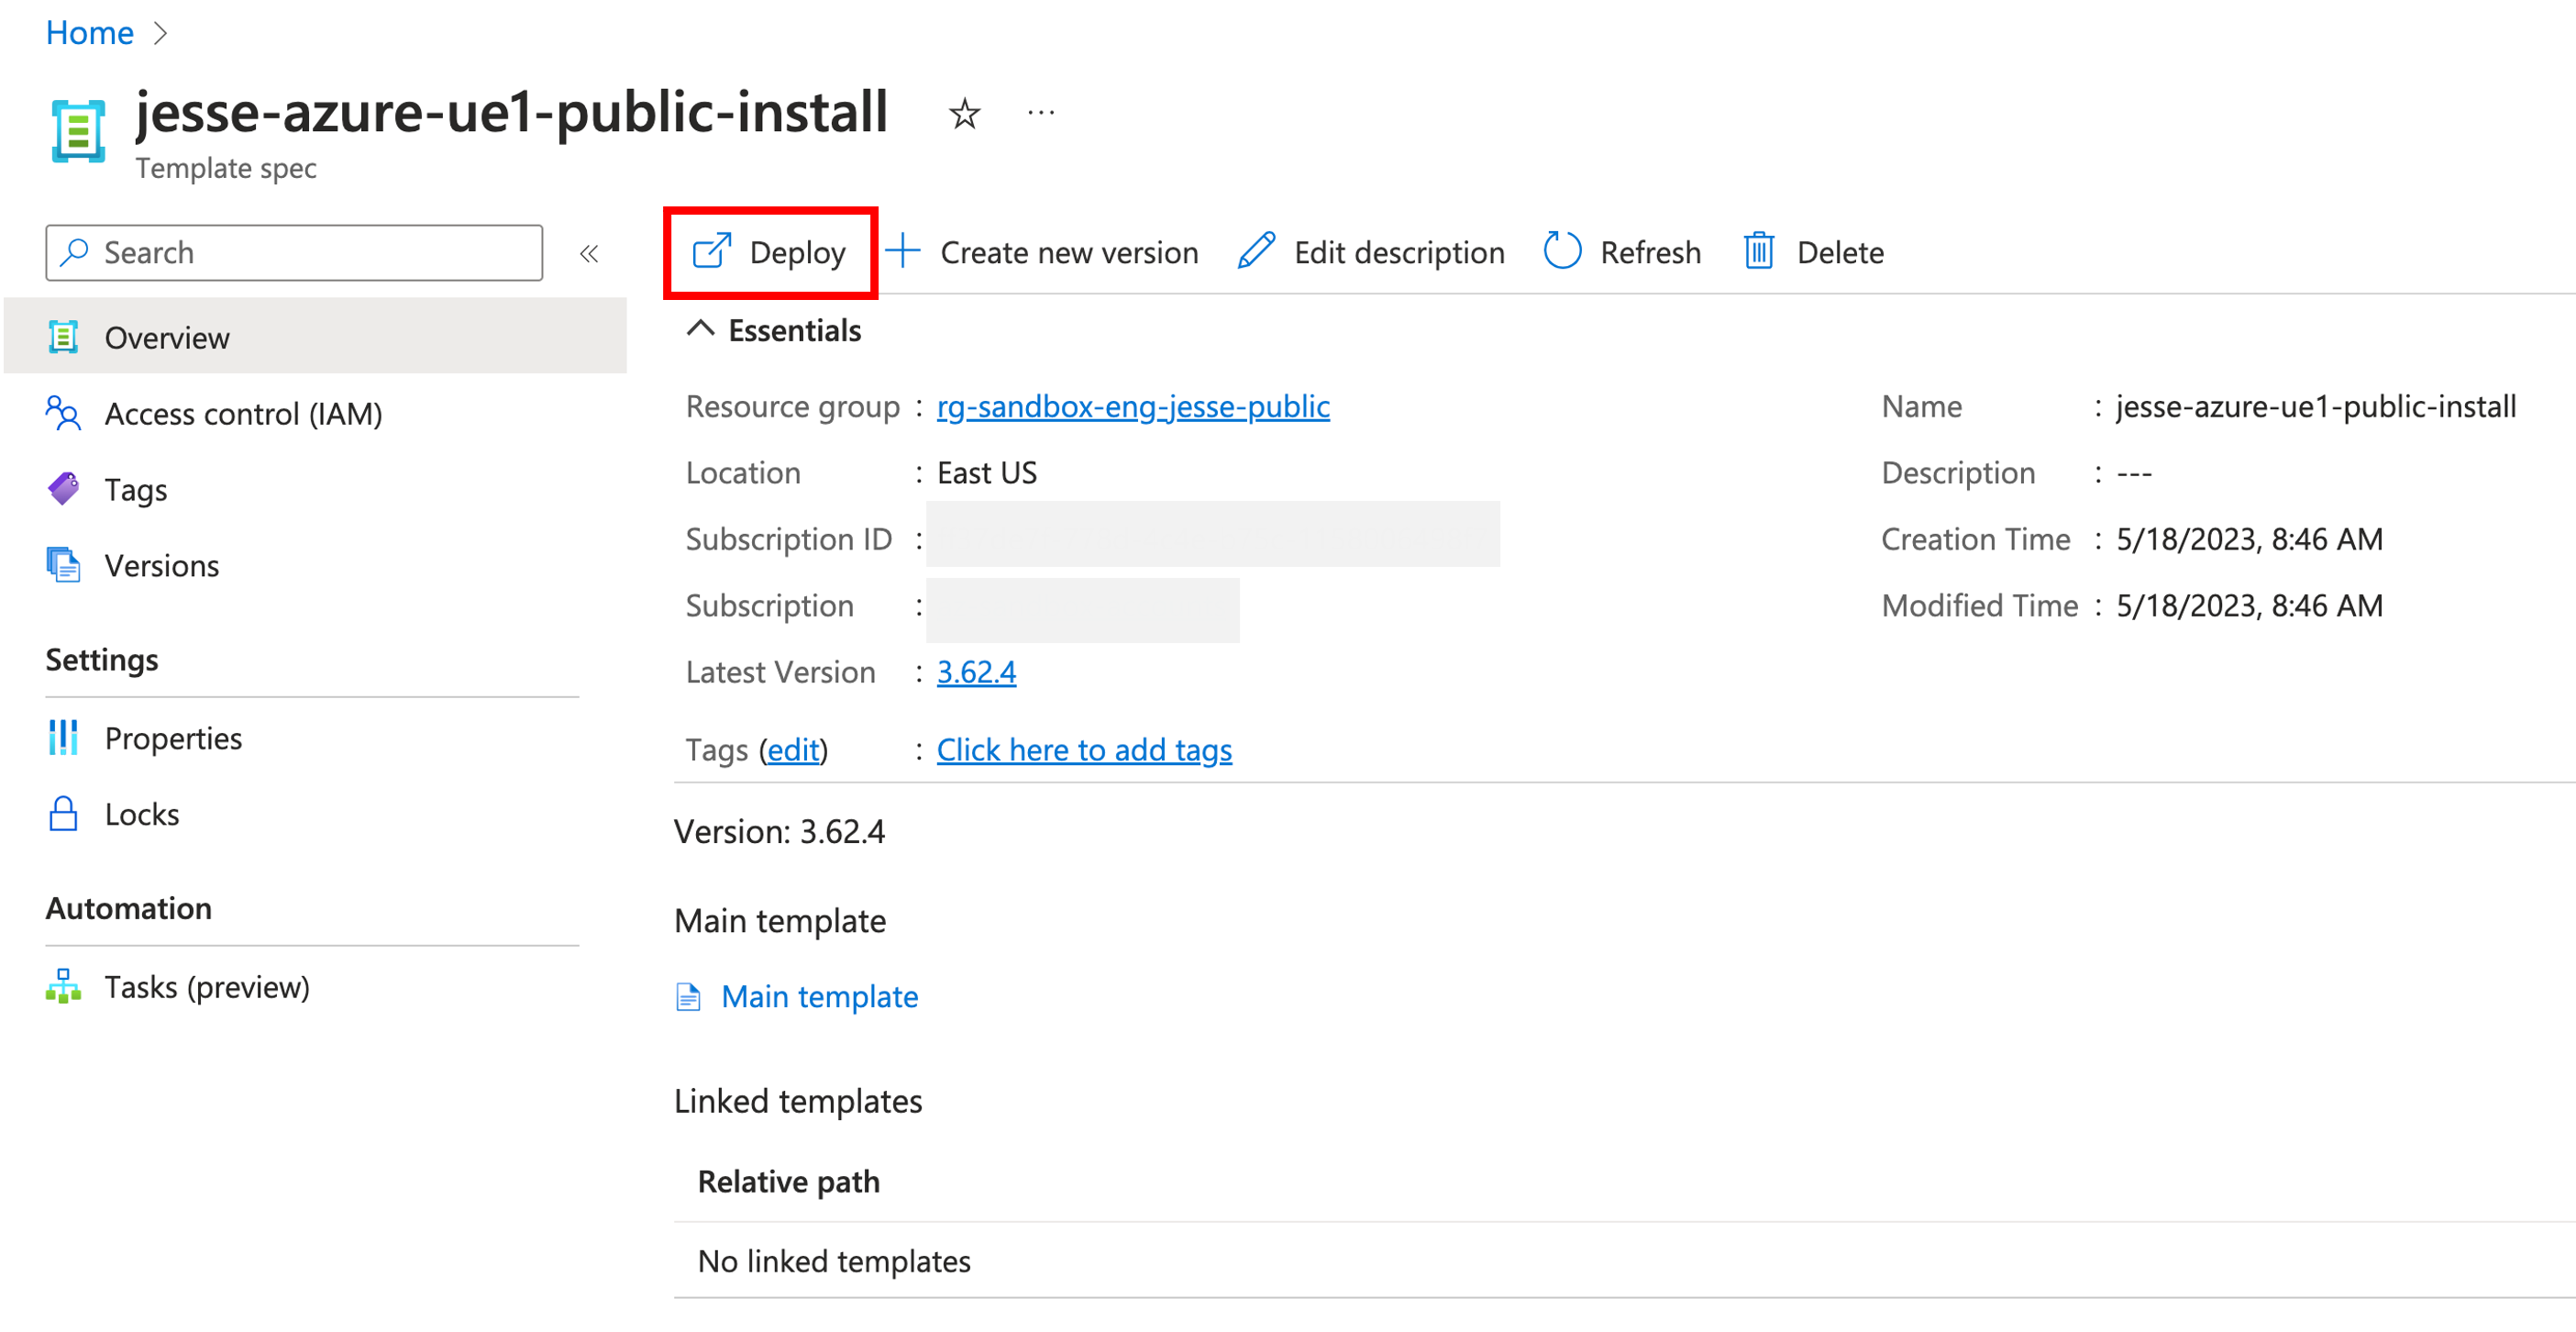This screenshot has height=1332, width=2576.
Task: Click the Description value dashes
Action: (2134, 472)
